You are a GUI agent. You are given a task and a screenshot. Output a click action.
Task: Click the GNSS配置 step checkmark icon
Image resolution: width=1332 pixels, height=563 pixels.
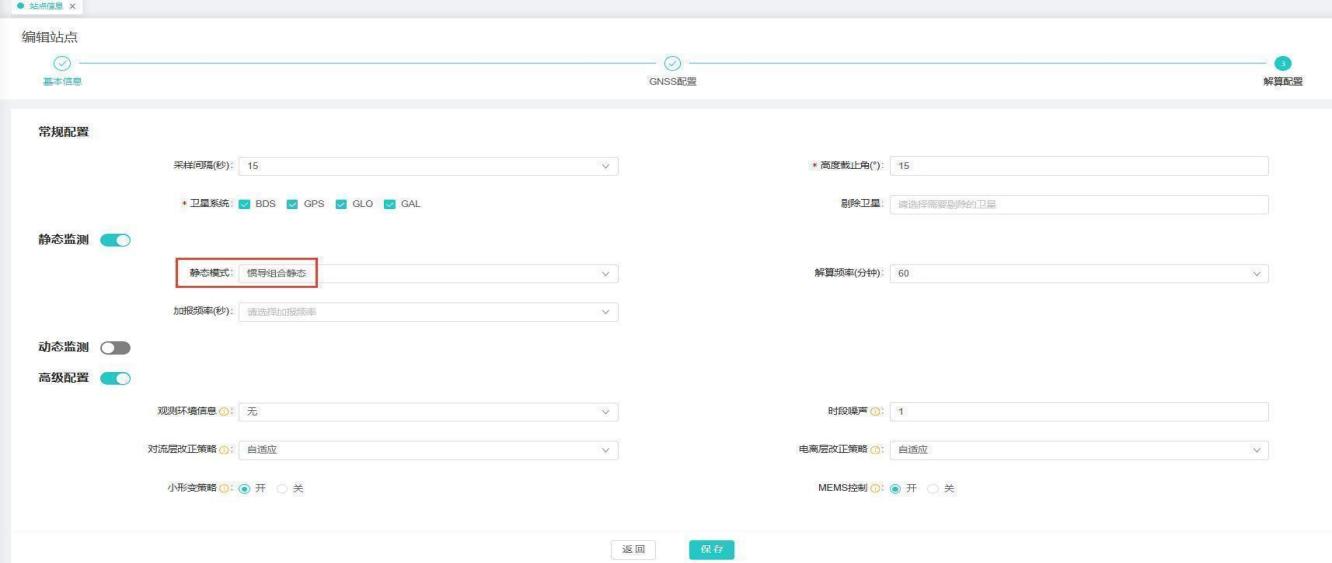pyautogui.click(x=673, y=63)
